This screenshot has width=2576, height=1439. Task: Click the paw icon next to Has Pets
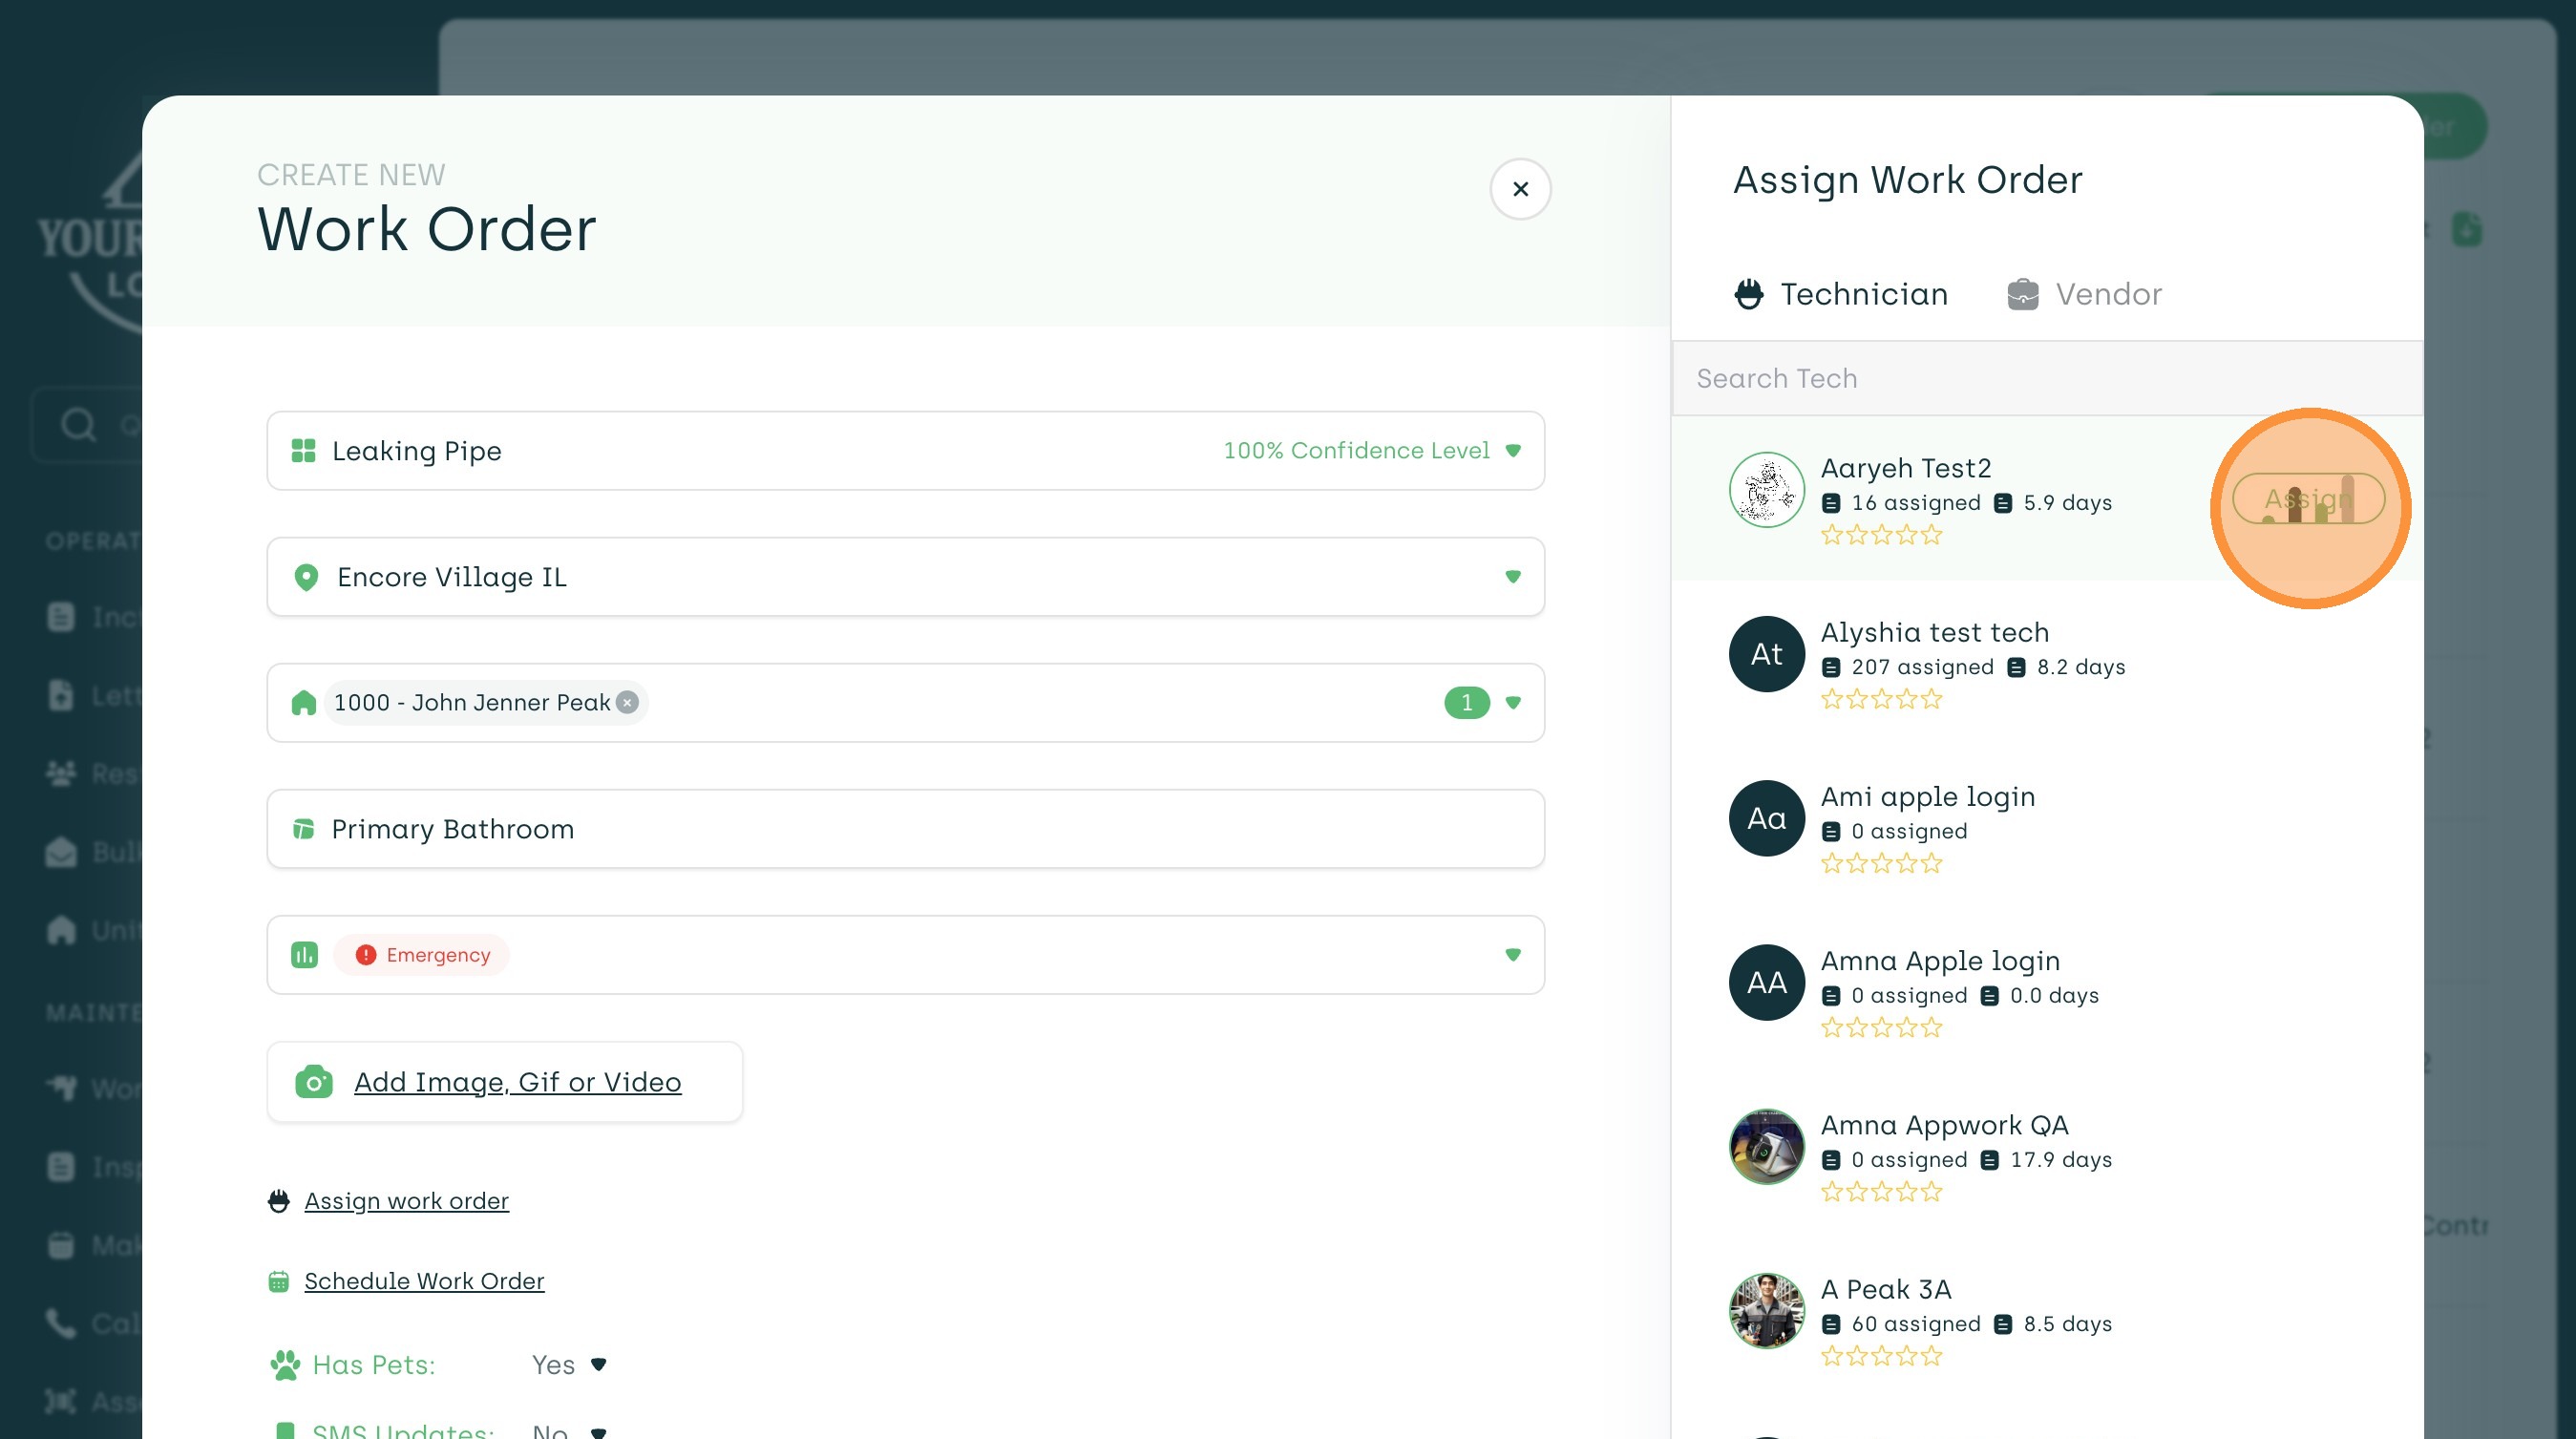[285, 1365]
